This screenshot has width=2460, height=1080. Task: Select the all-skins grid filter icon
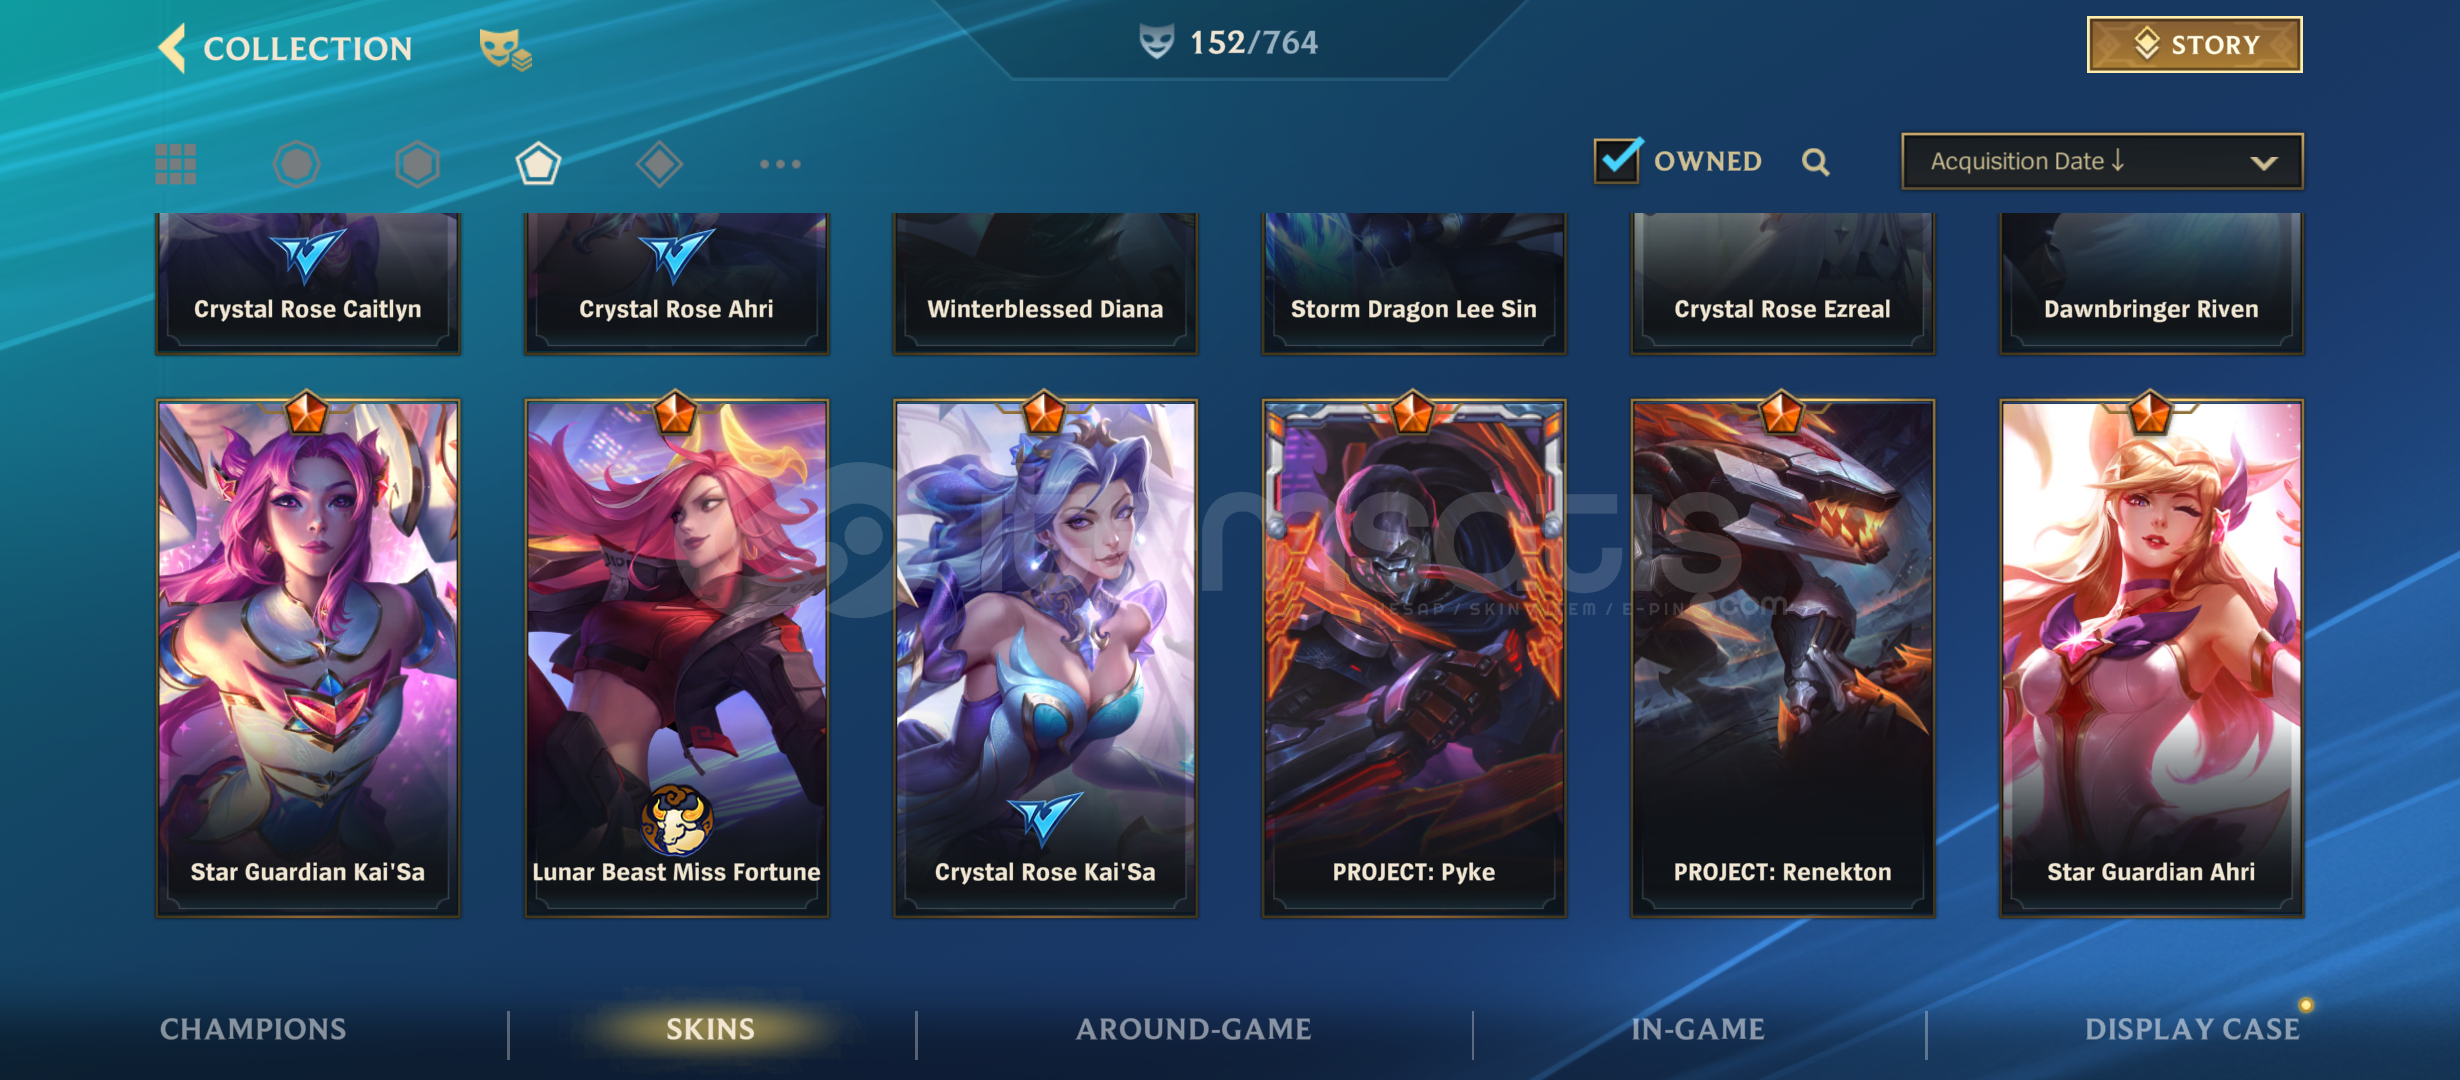(x=176, y=164)
